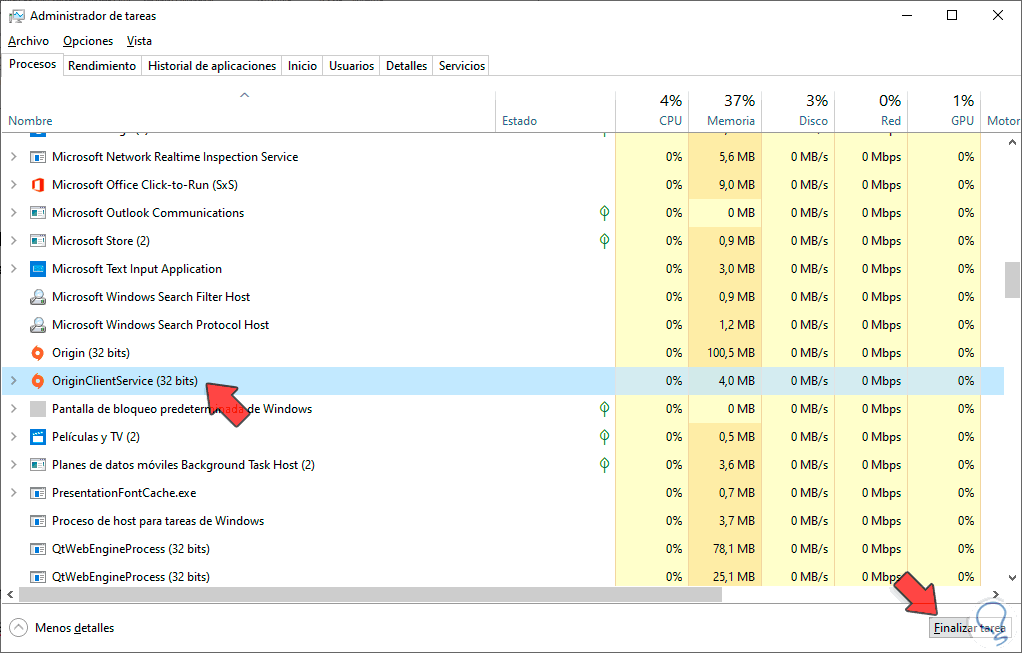Viewport: 1022px width, 653px height.
Task: Open the Servicios tab
Action: coord(462,66)
